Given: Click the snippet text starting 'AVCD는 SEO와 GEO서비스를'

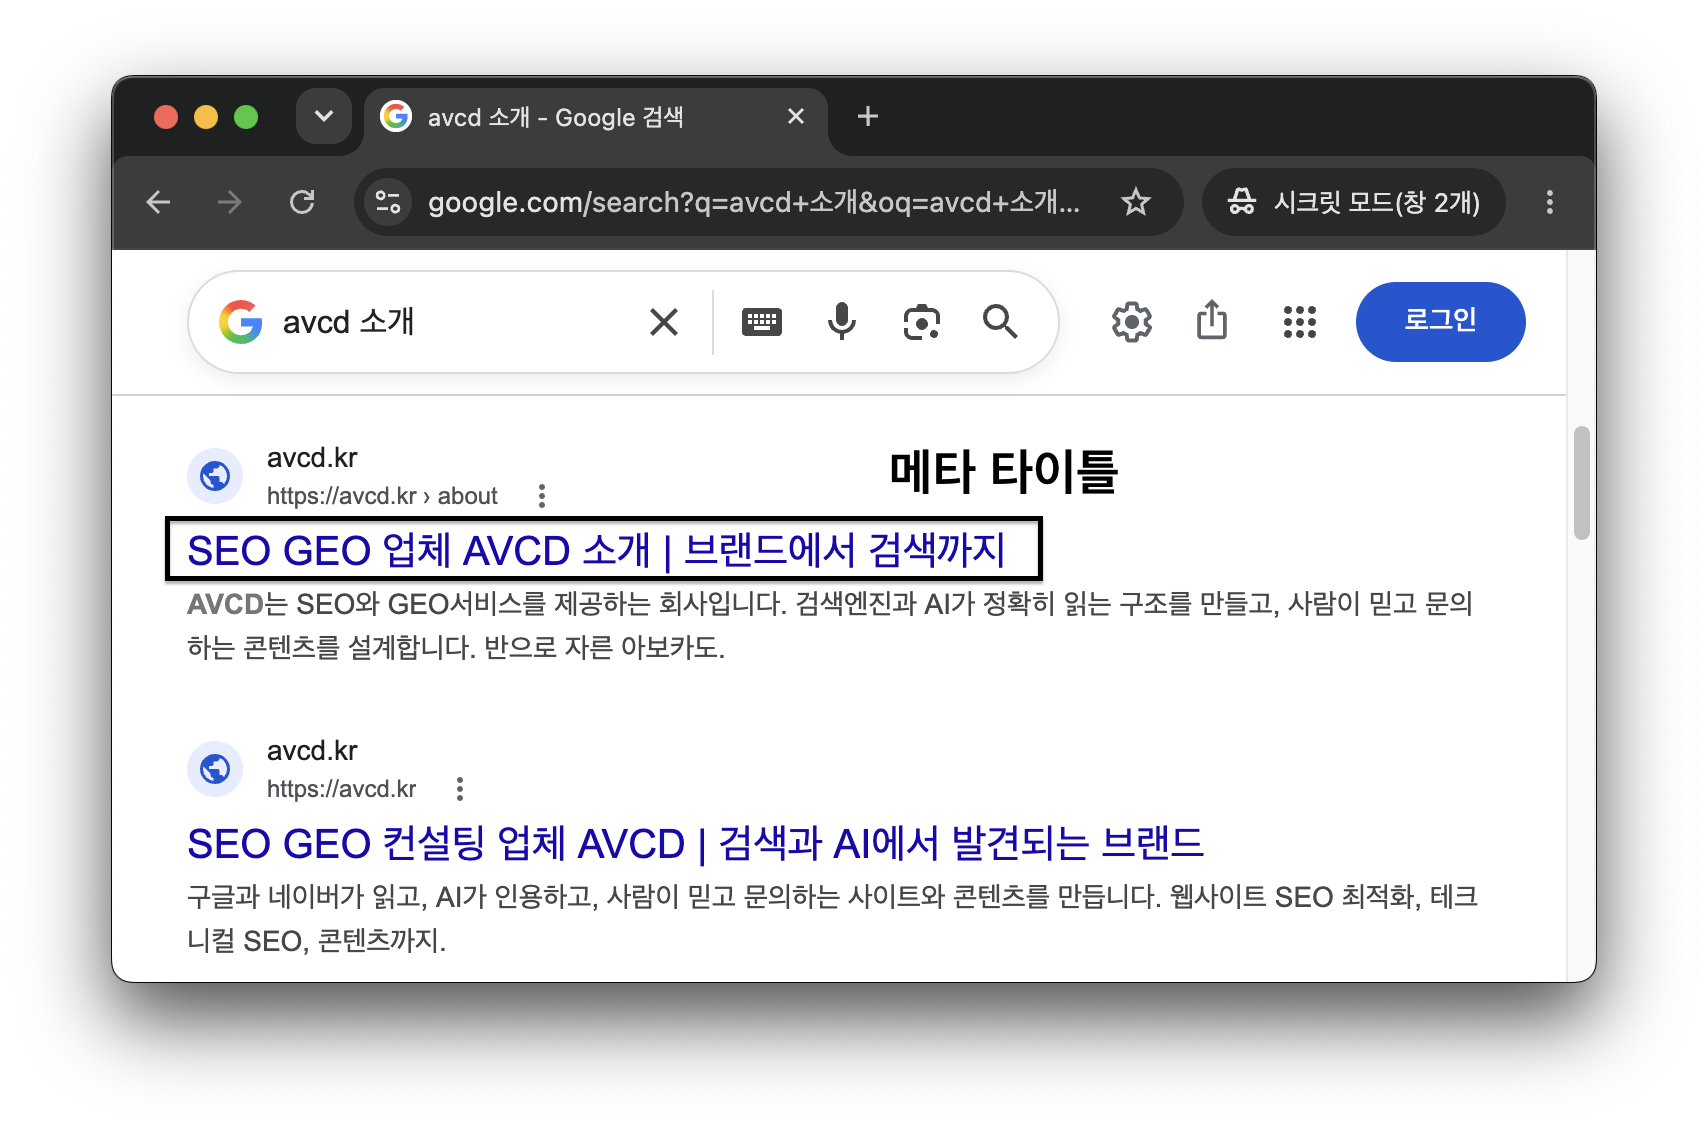Looking at the screenshot, I should (830, 626).
